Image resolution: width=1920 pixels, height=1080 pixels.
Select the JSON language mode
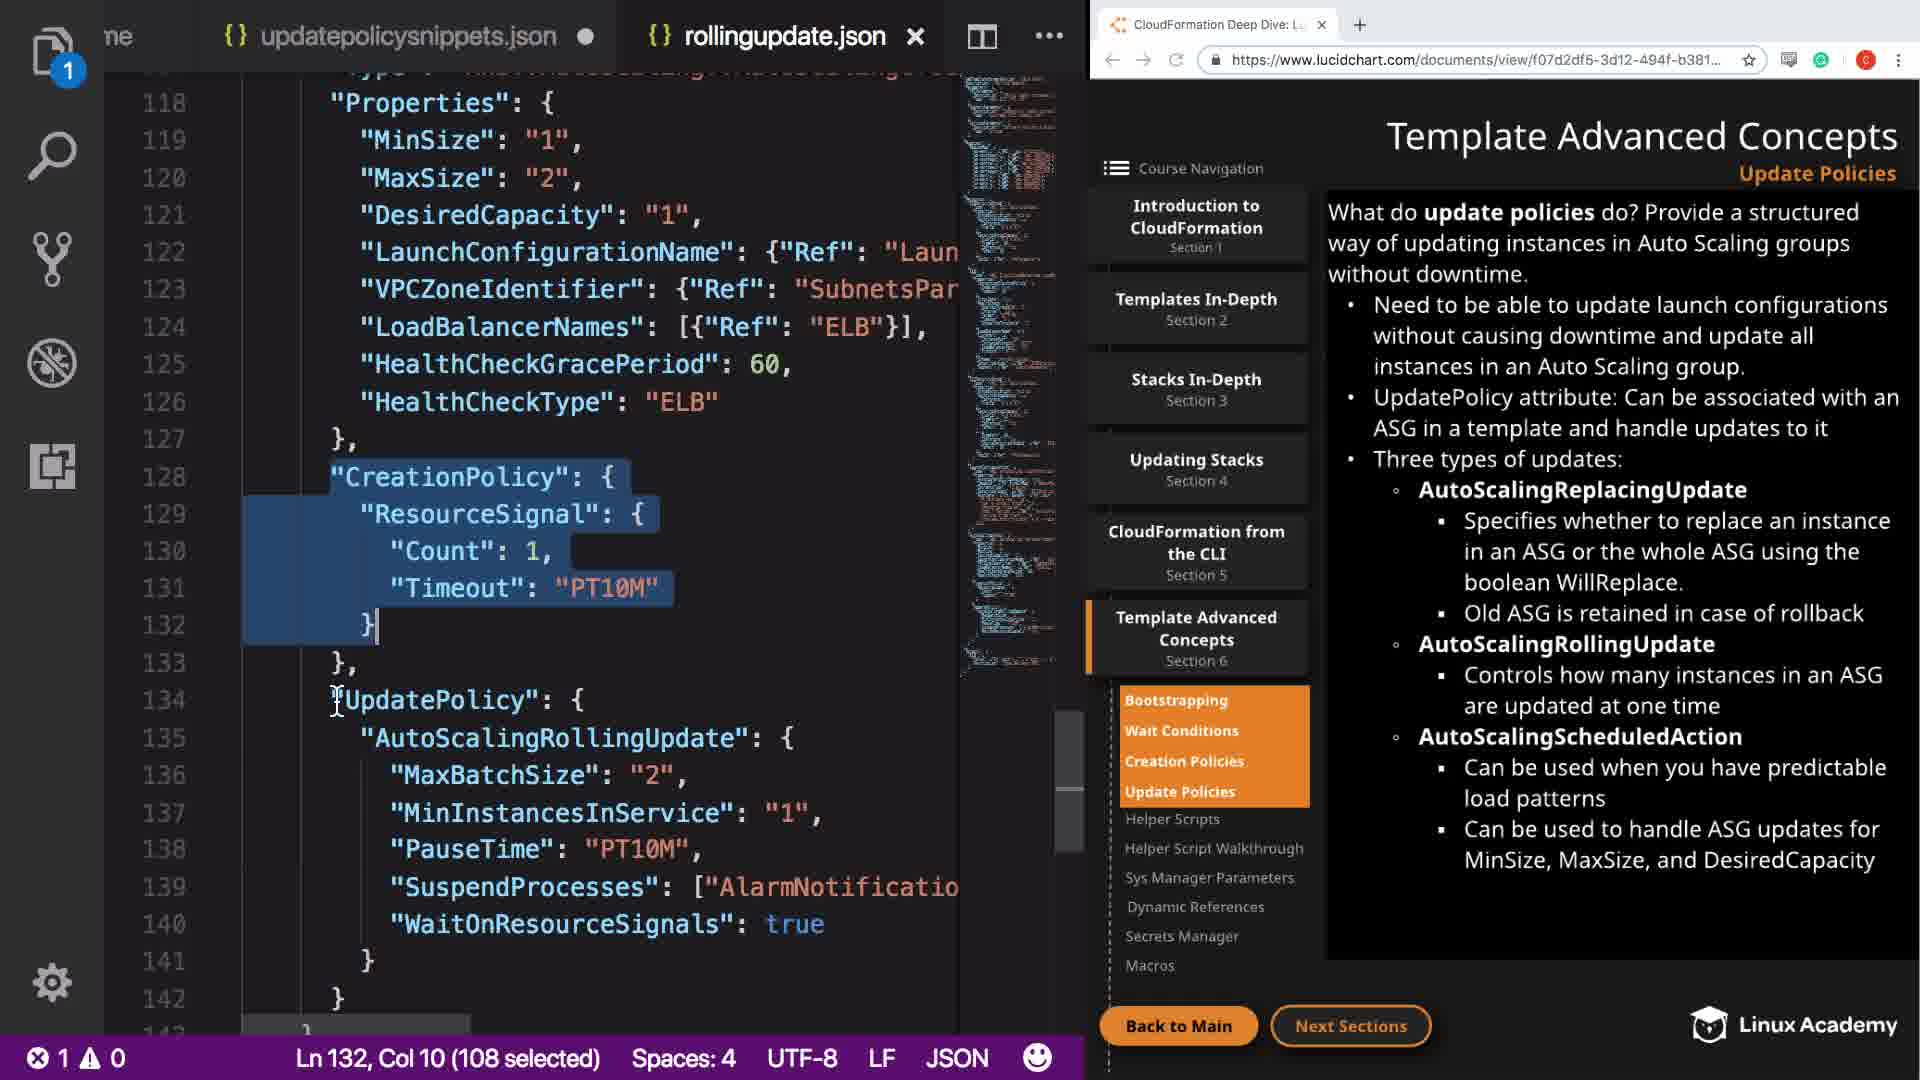(x=956, y=1058)
